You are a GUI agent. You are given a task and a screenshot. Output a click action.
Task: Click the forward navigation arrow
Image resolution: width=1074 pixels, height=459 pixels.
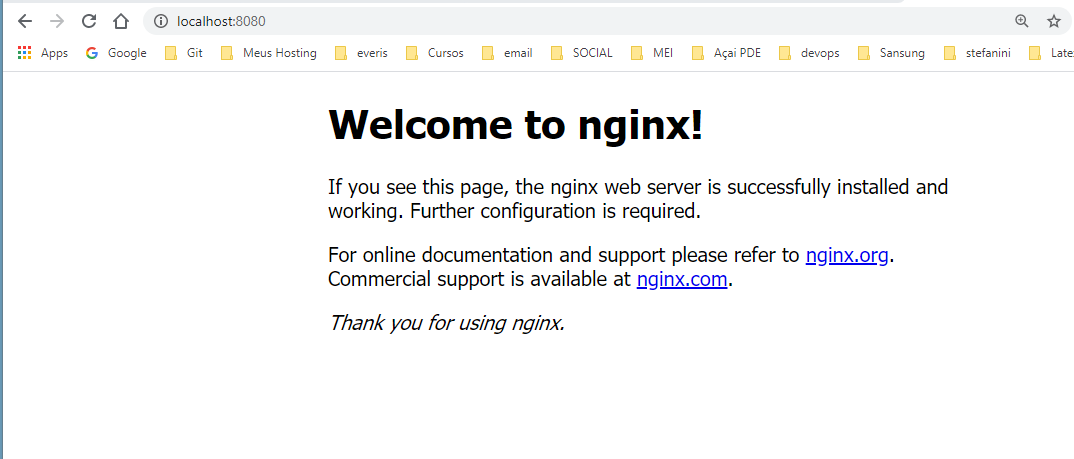57,21
